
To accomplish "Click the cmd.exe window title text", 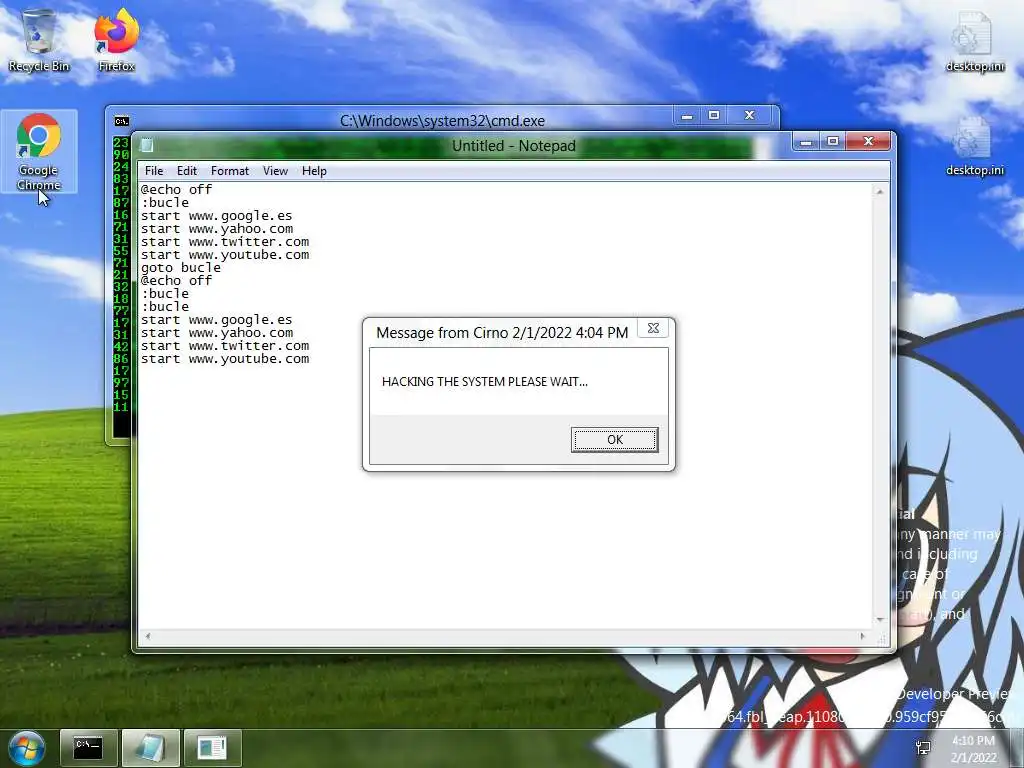I will pyautogui.click(x=442, y=121).
